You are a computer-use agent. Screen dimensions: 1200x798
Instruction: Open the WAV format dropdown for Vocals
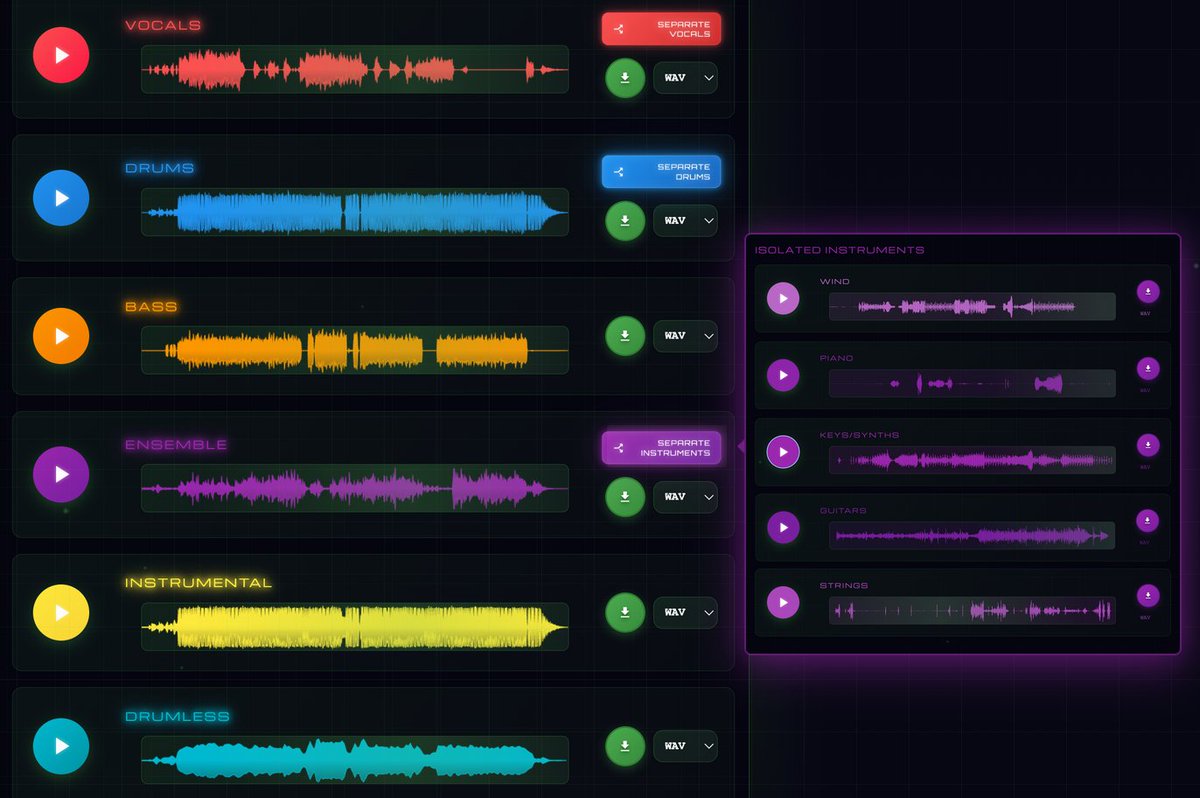(685, 78)
